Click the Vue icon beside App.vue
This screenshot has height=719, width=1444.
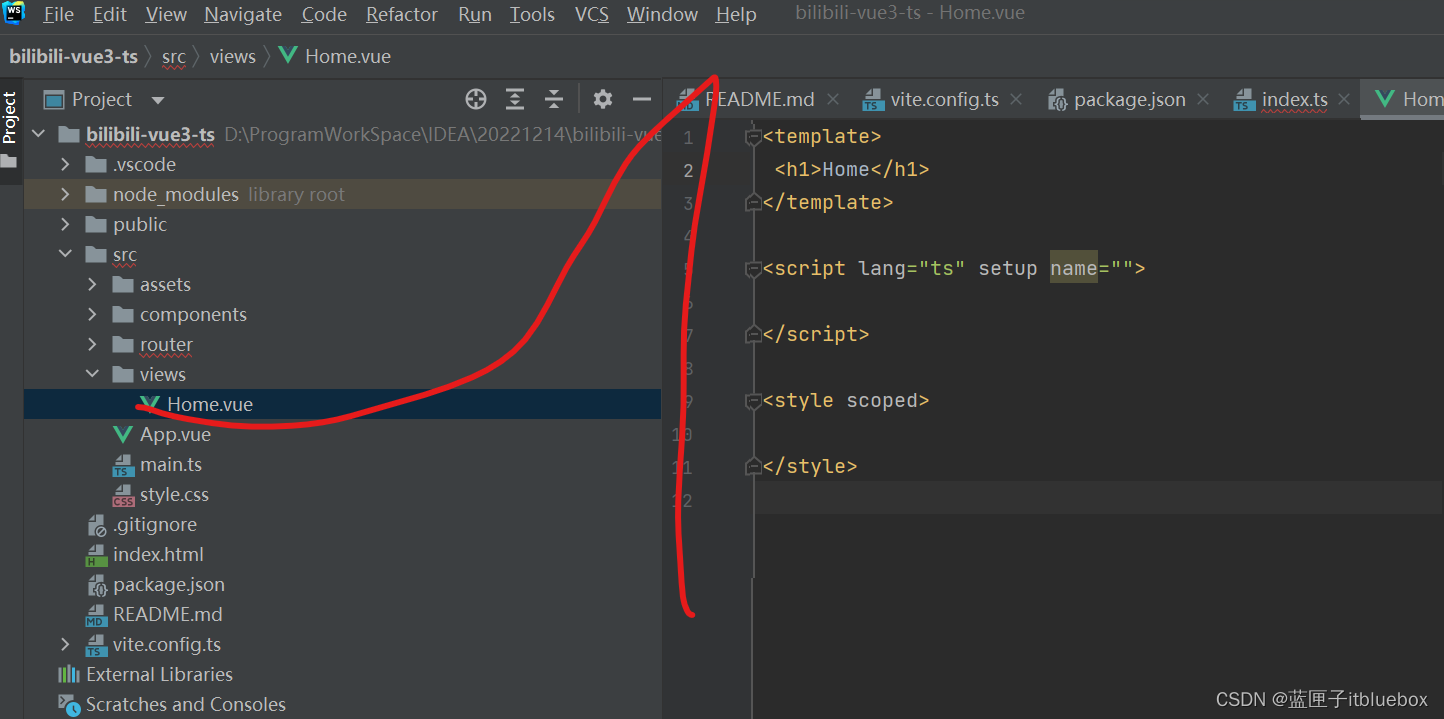pos(123,434)
